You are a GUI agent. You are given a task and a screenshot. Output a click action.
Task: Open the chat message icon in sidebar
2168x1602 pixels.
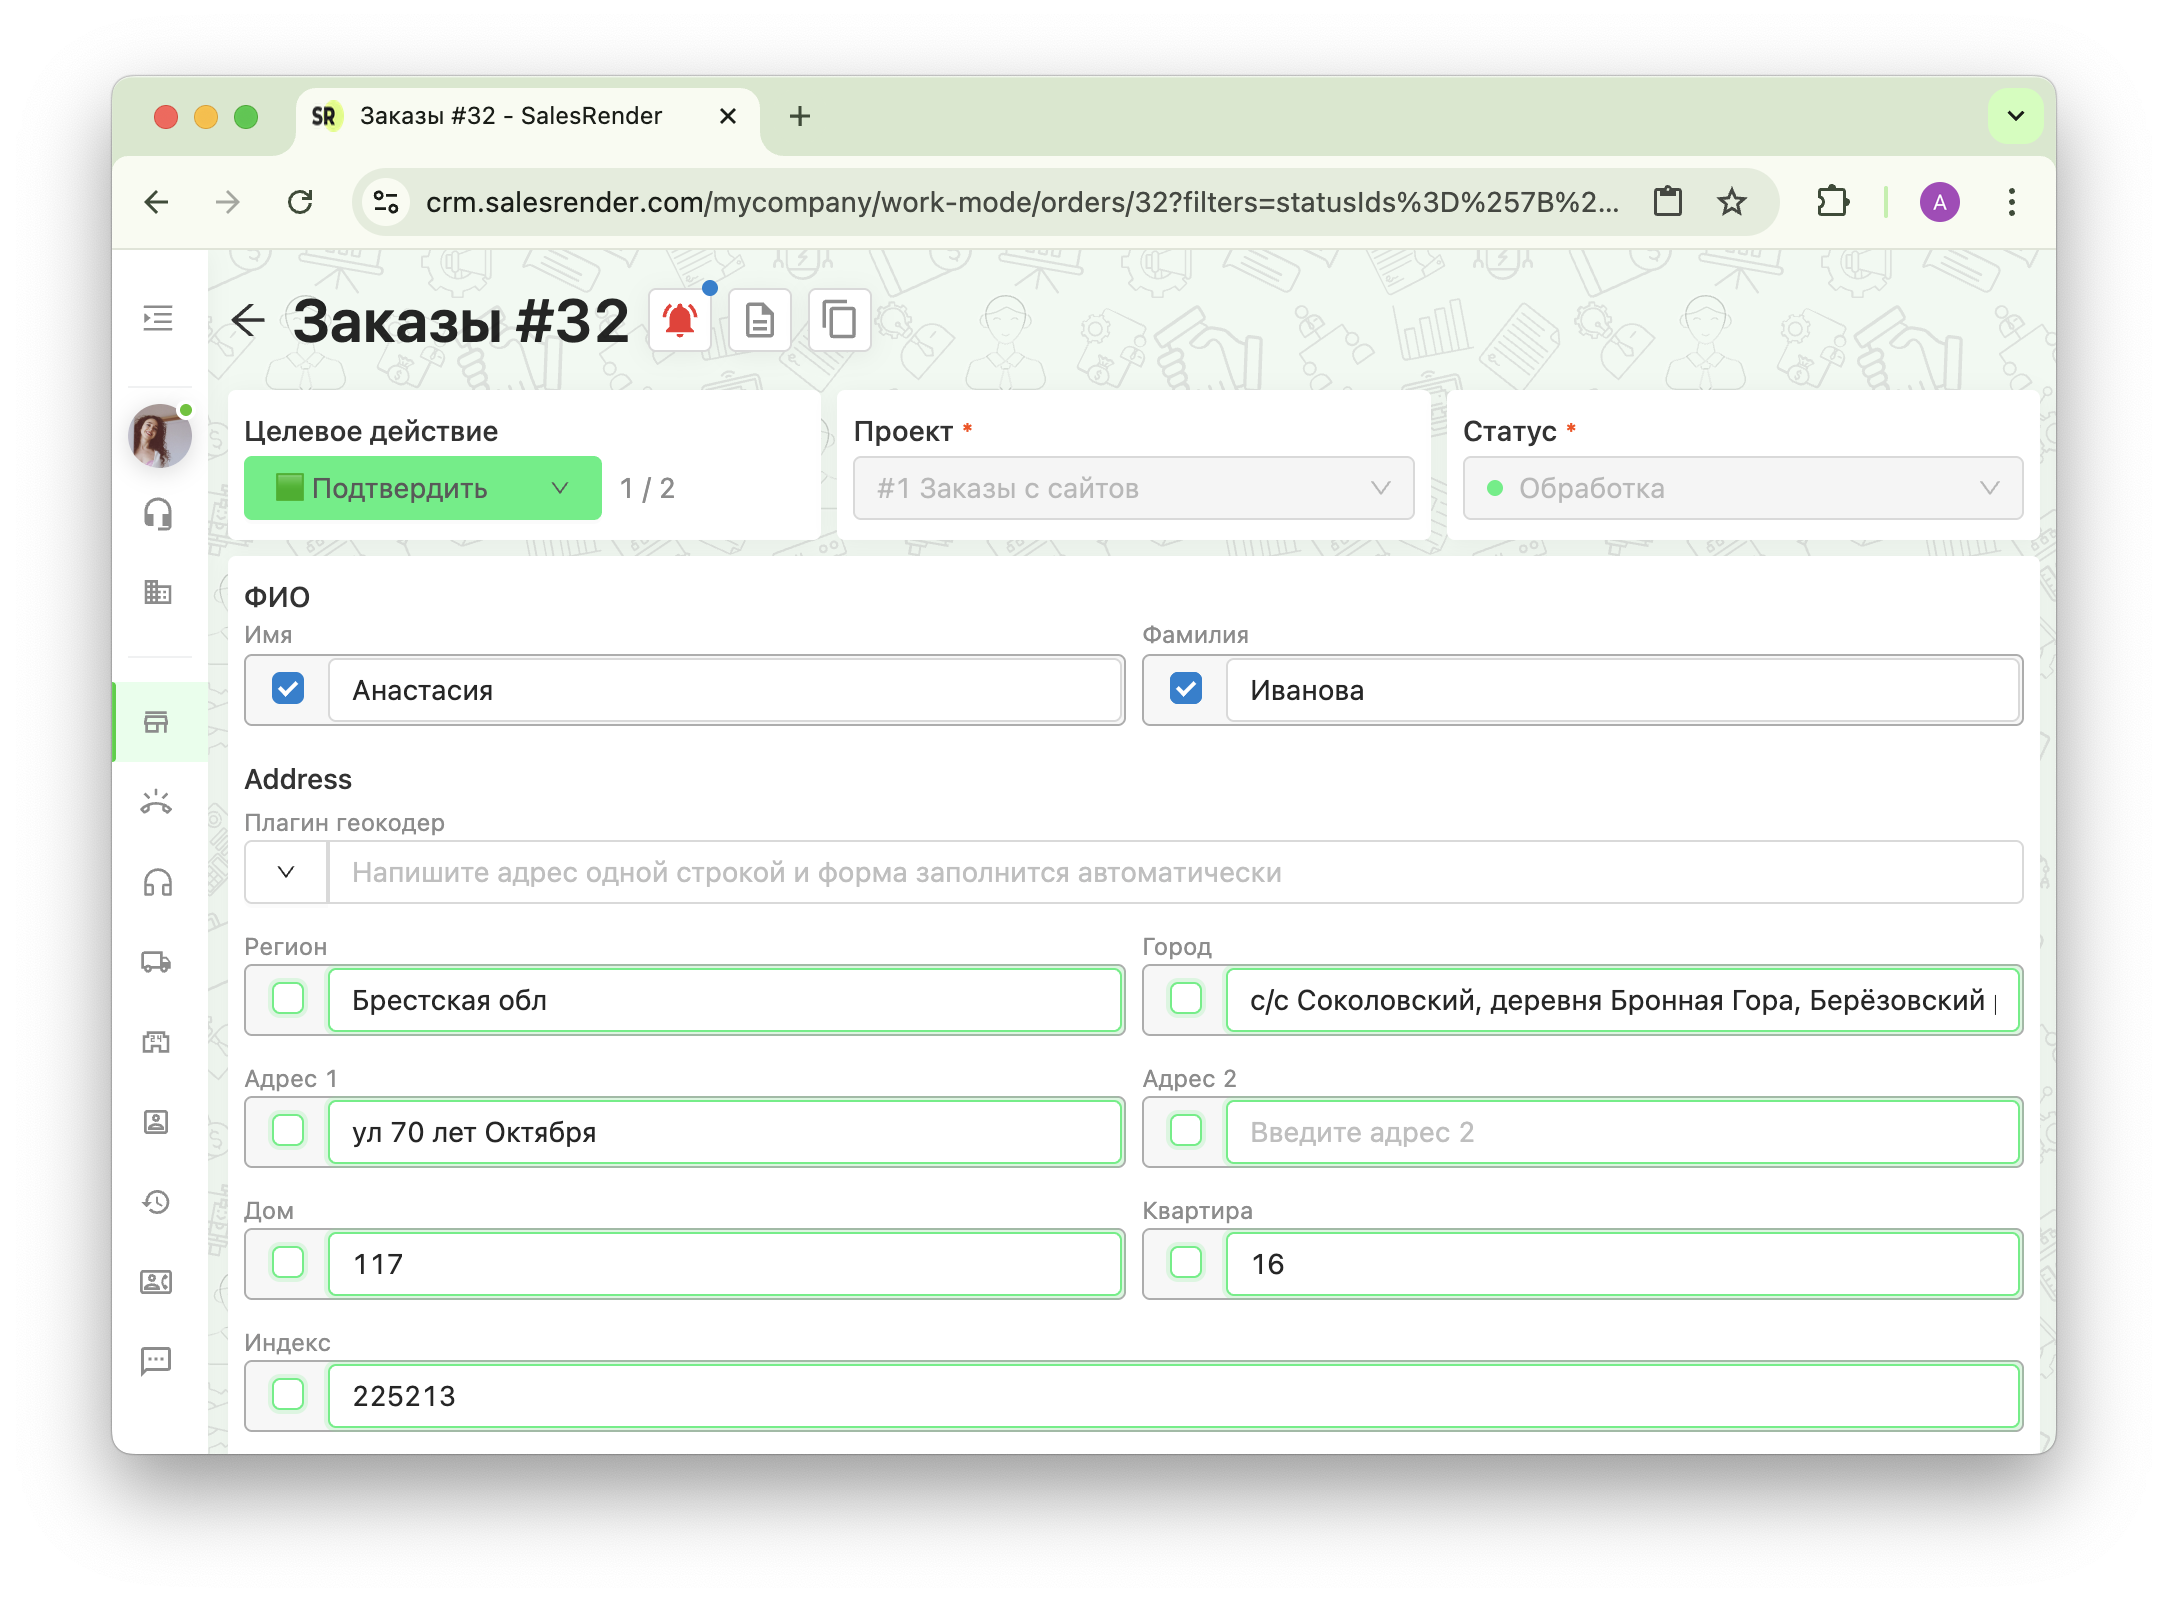point(157,1361)
